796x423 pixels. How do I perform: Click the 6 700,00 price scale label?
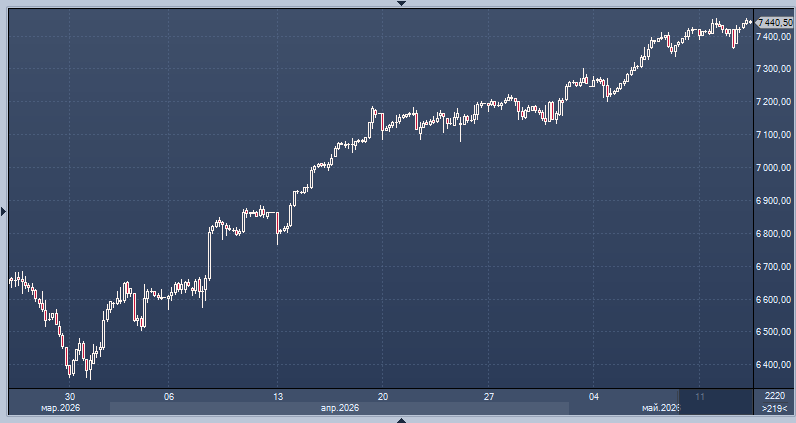point(774,267)
